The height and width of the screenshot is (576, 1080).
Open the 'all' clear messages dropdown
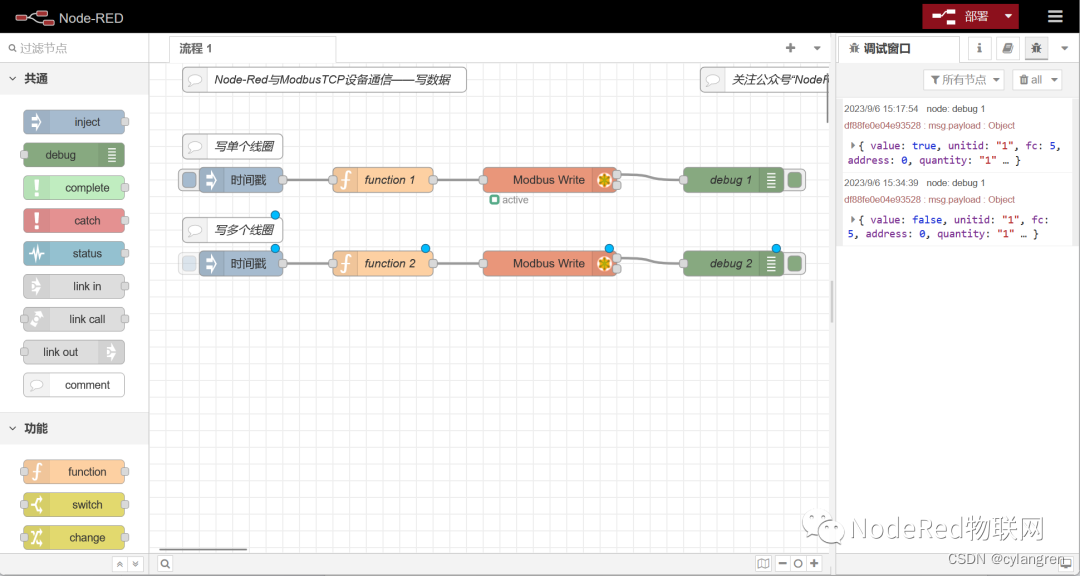1036,79
